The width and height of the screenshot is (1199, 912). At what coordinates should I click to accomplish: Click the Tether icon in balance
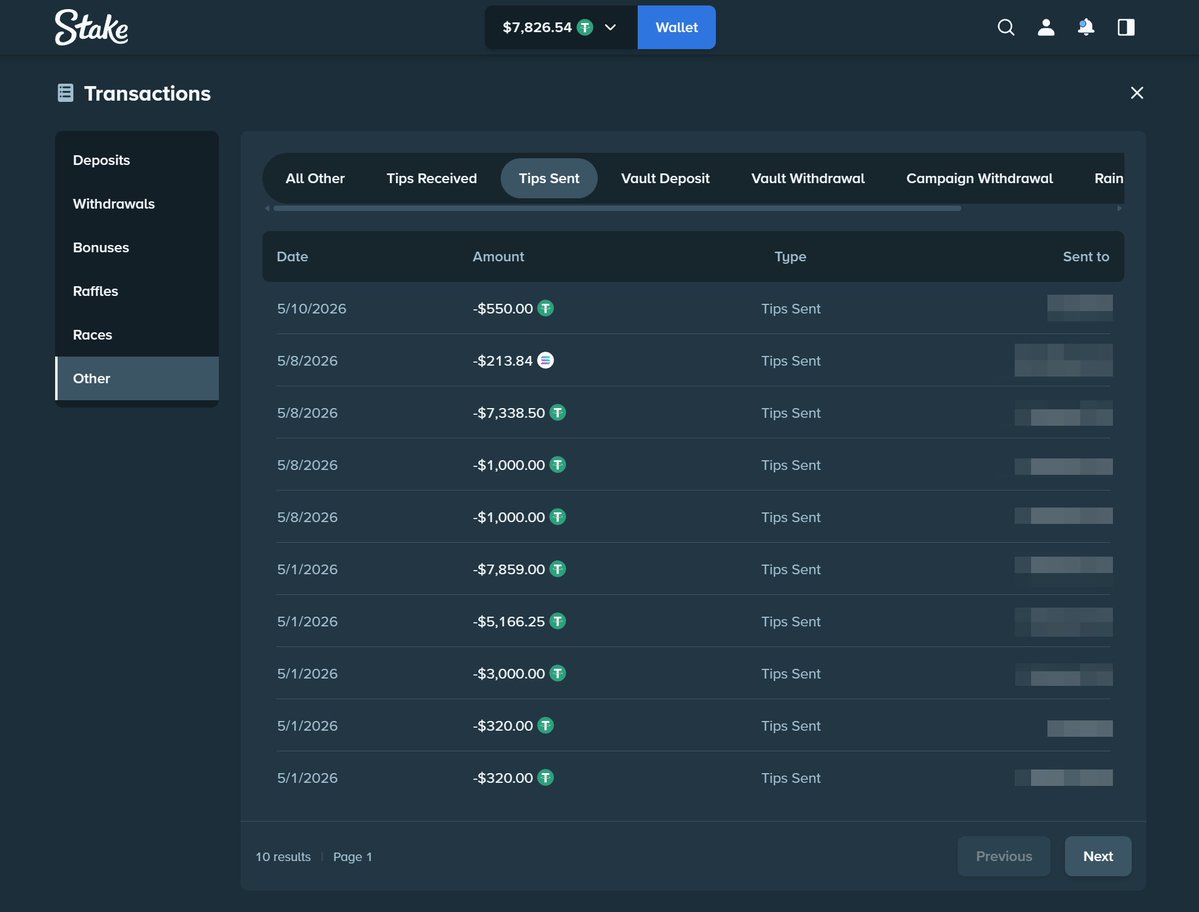(585, 28)
